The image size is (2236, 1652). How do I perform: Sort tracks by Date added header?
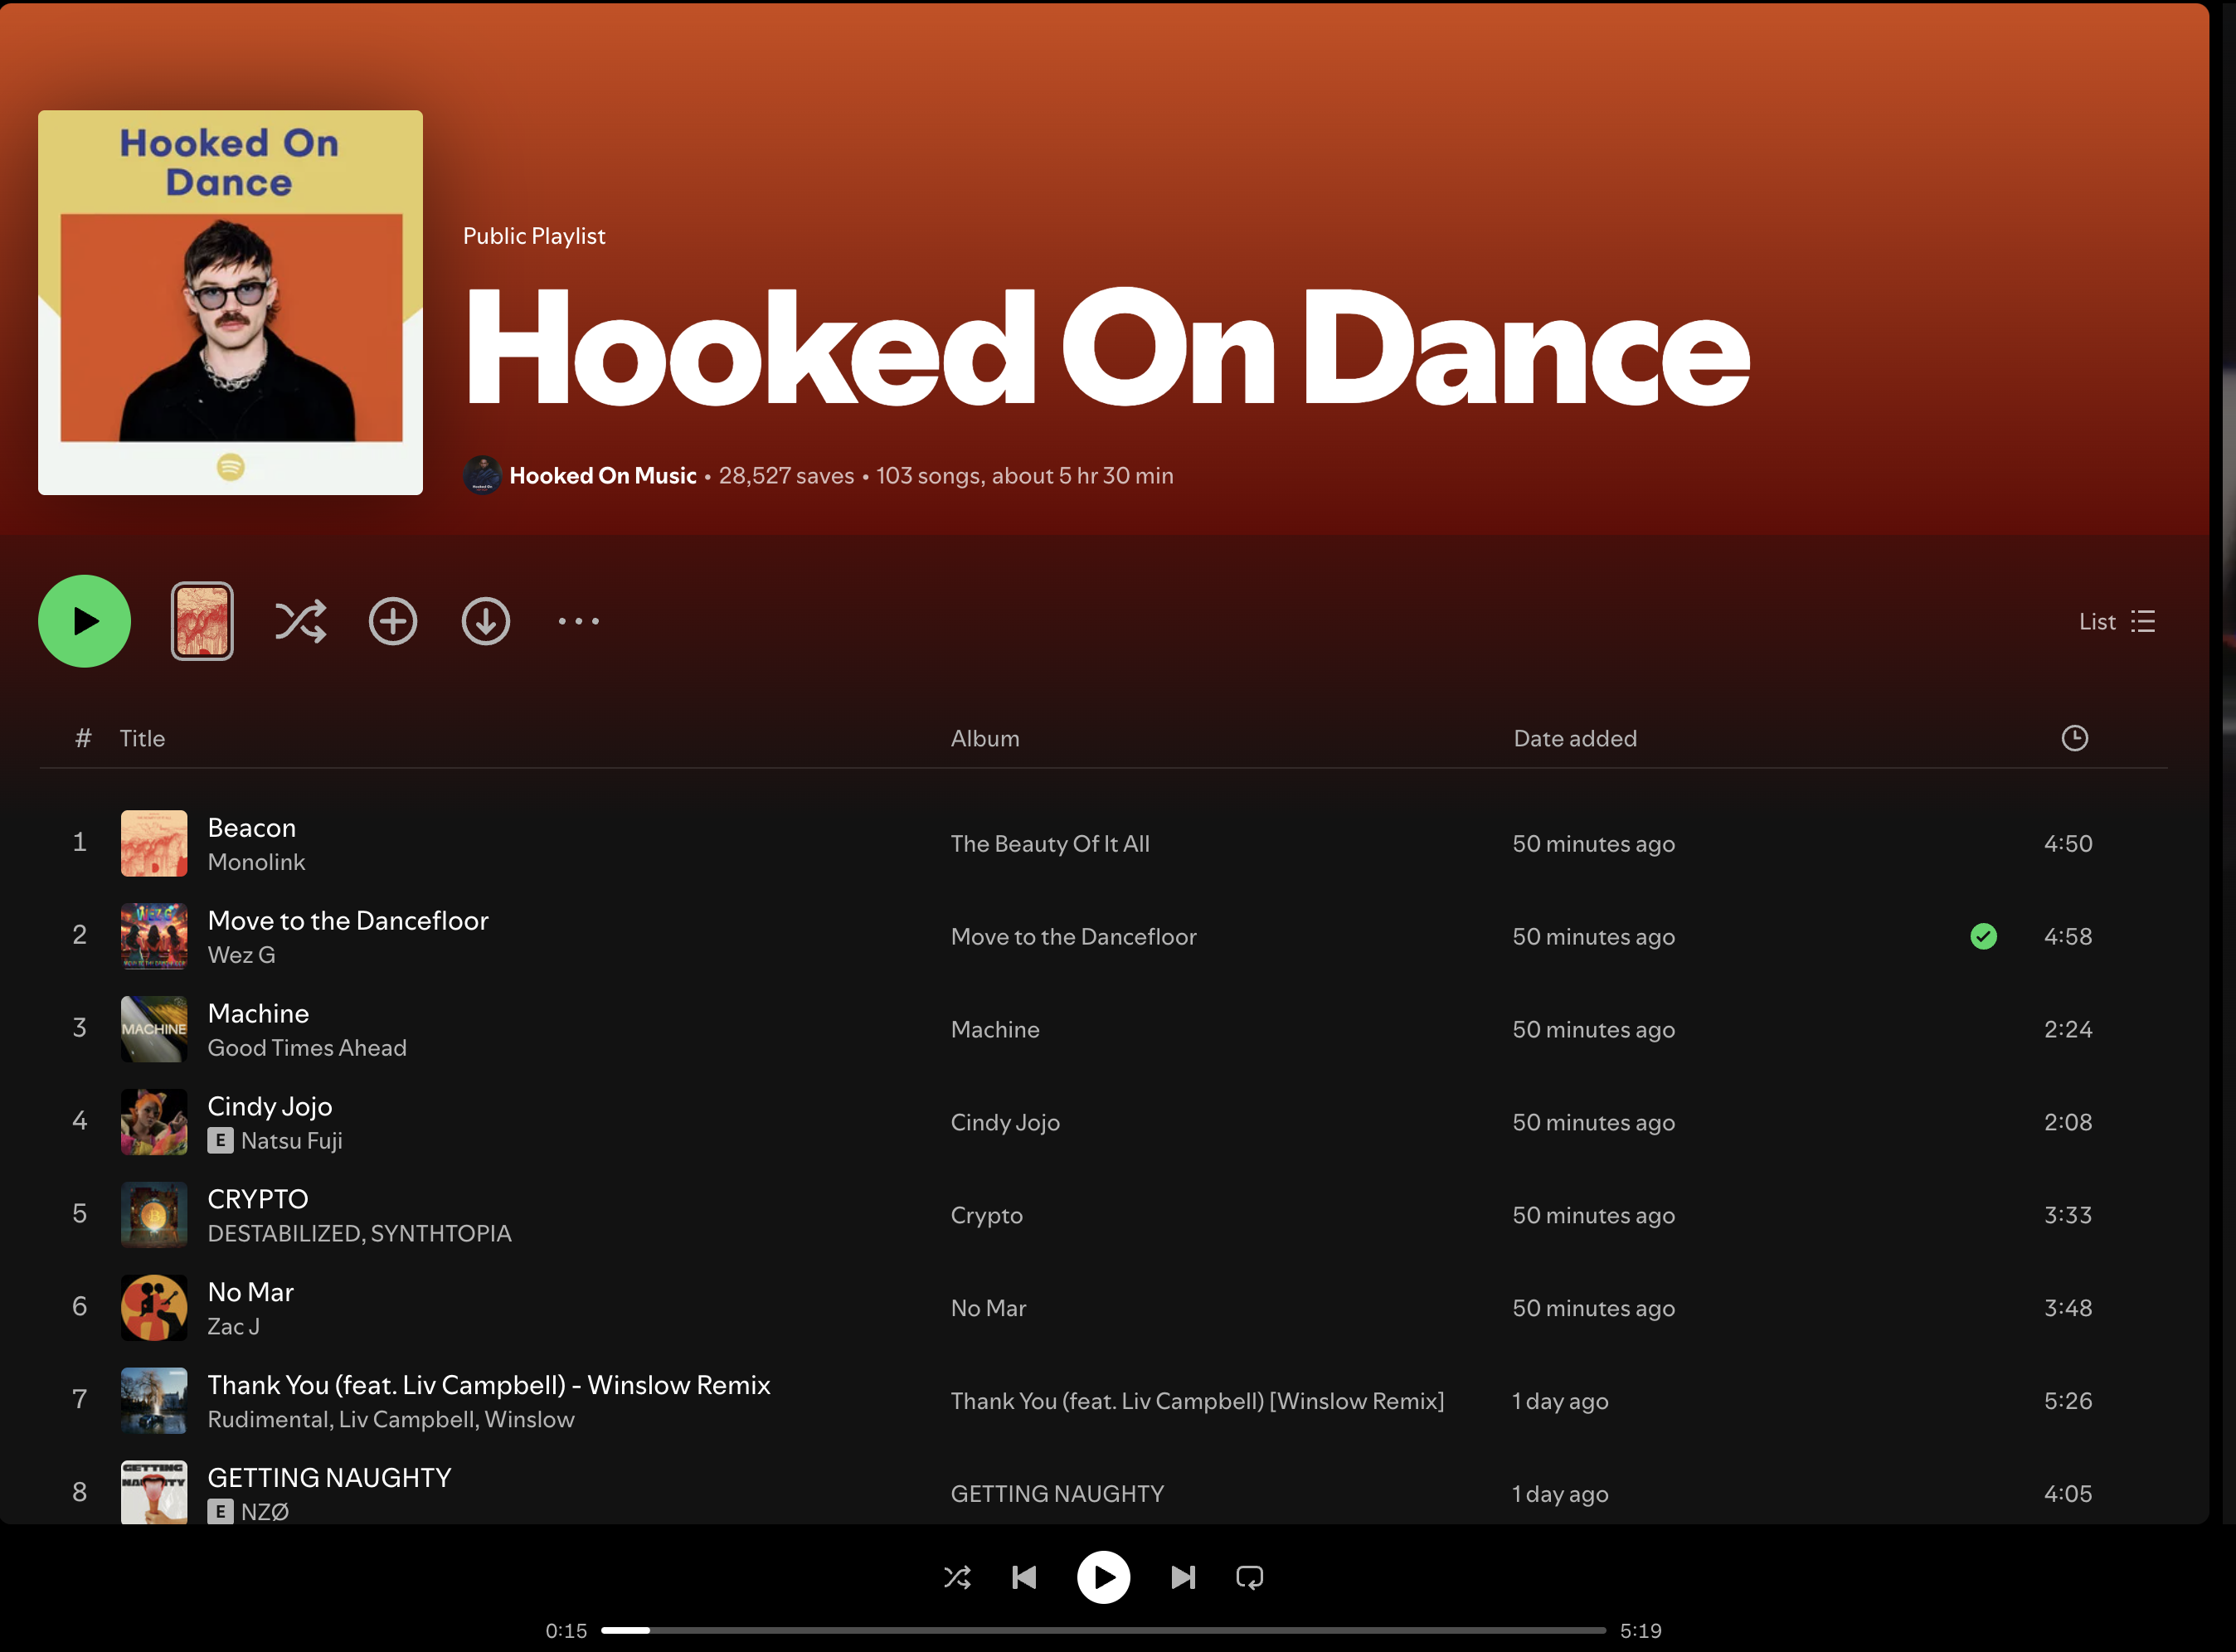coord(1575,738)
